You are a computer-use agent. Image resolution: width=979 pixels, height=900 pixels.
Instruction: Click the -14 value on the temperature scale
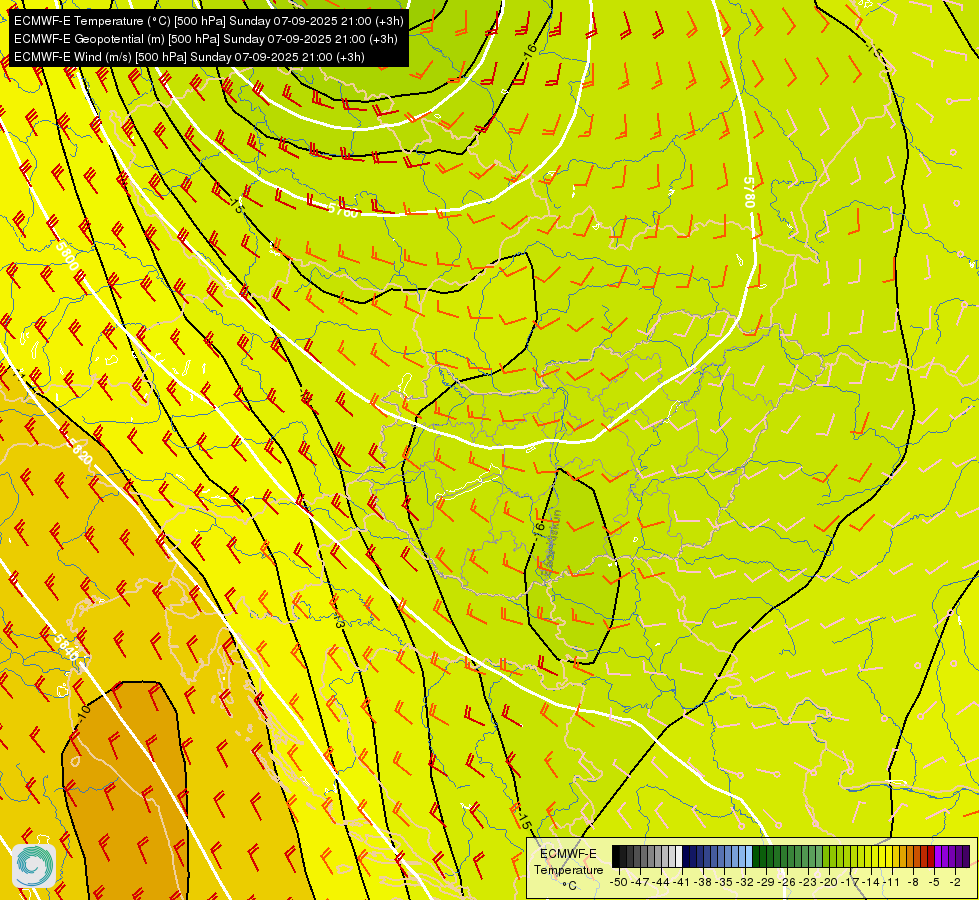(x=871, y=882)
